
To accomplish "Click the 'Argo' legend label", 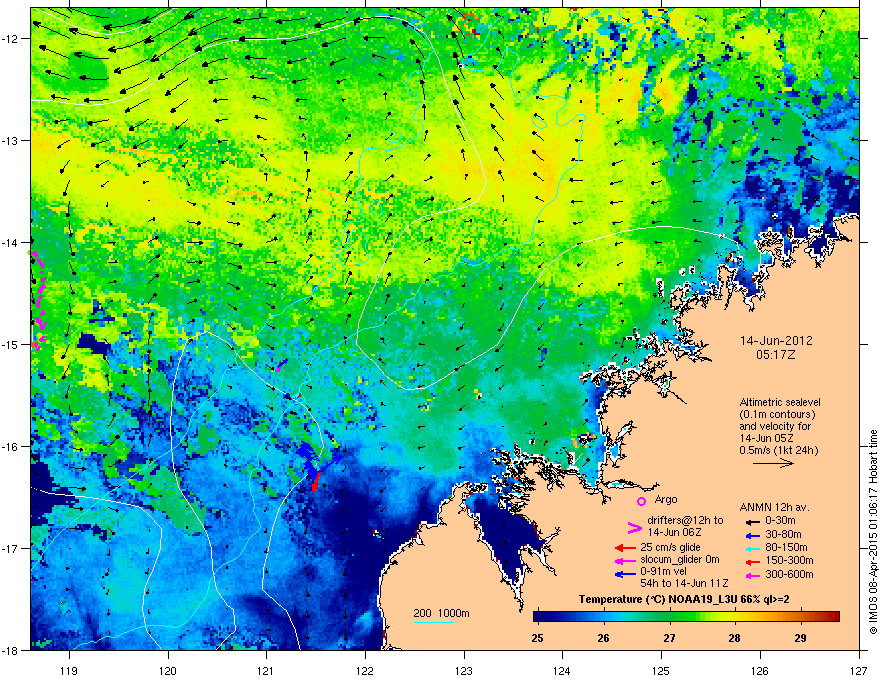I will point(666,499).
